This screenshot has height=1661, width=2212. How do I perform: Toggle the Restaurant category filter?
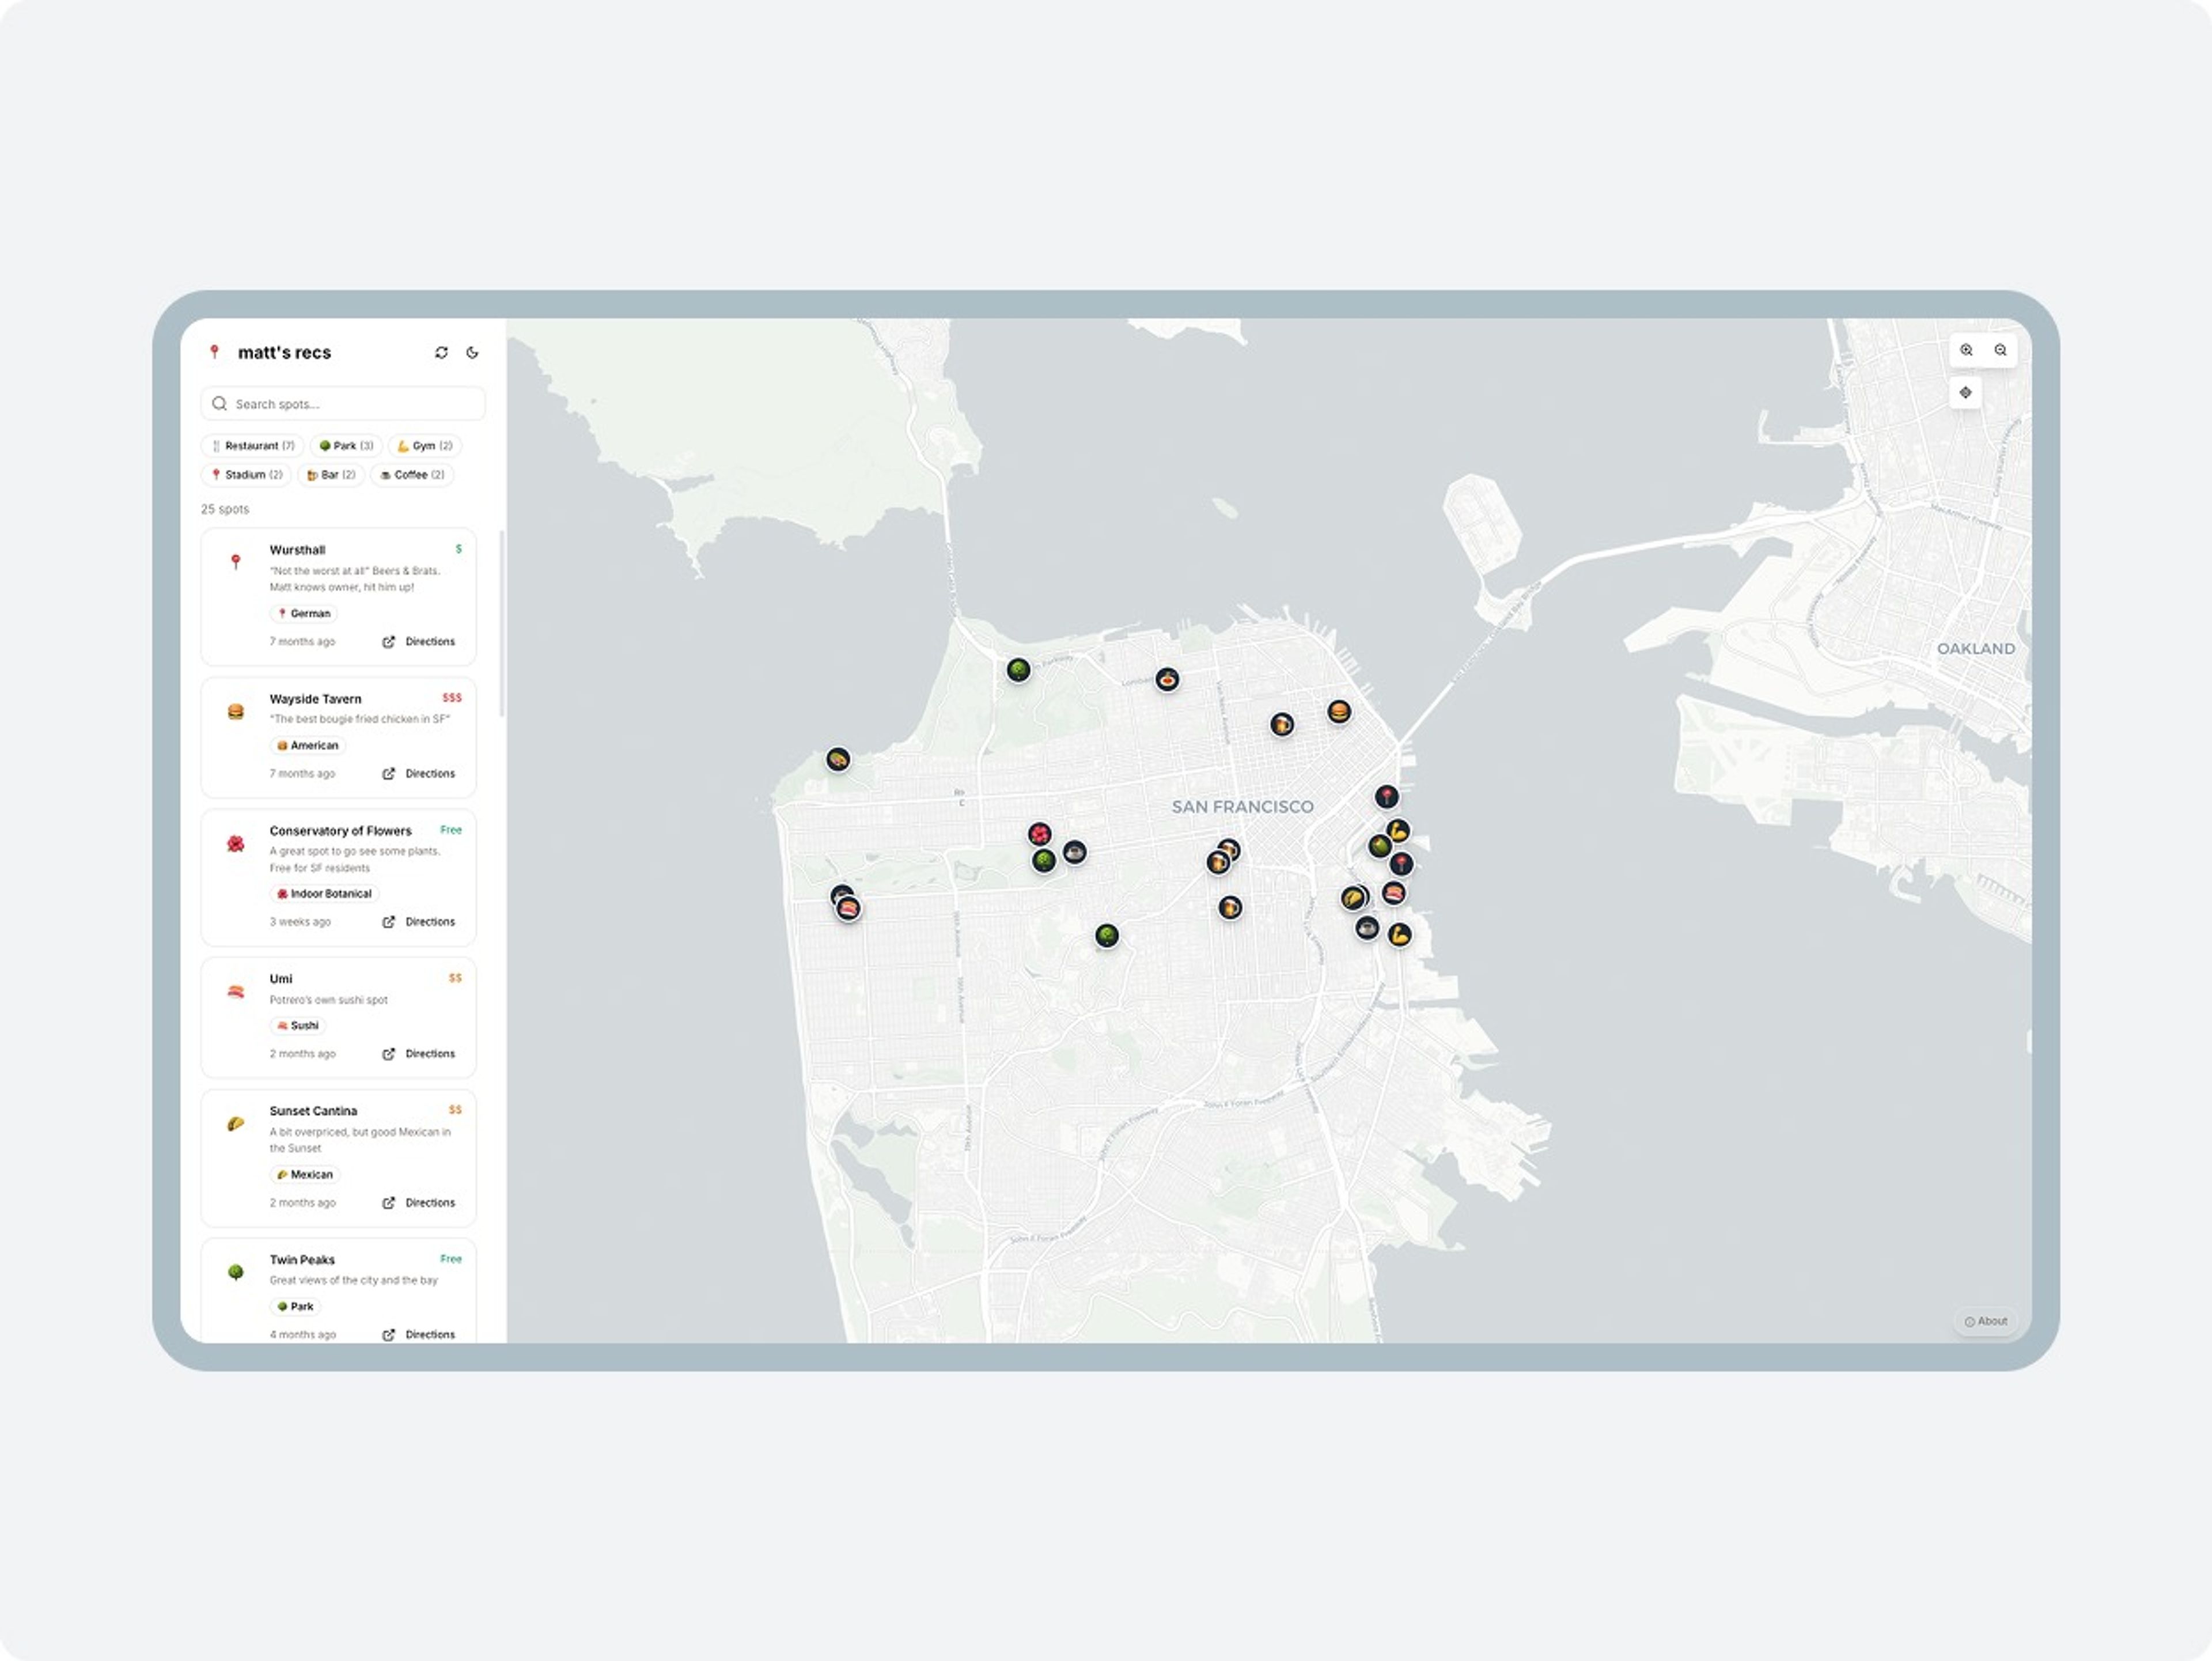click(x=253, y=446)
